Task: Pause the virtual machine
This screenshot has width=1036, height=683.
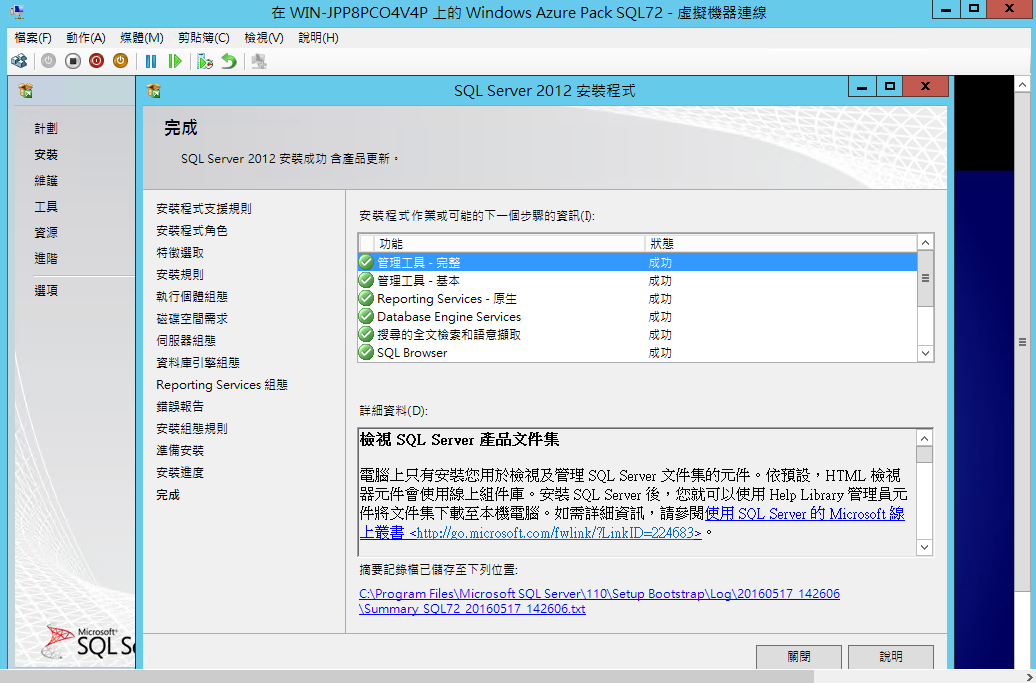Action: coord(151,61)
